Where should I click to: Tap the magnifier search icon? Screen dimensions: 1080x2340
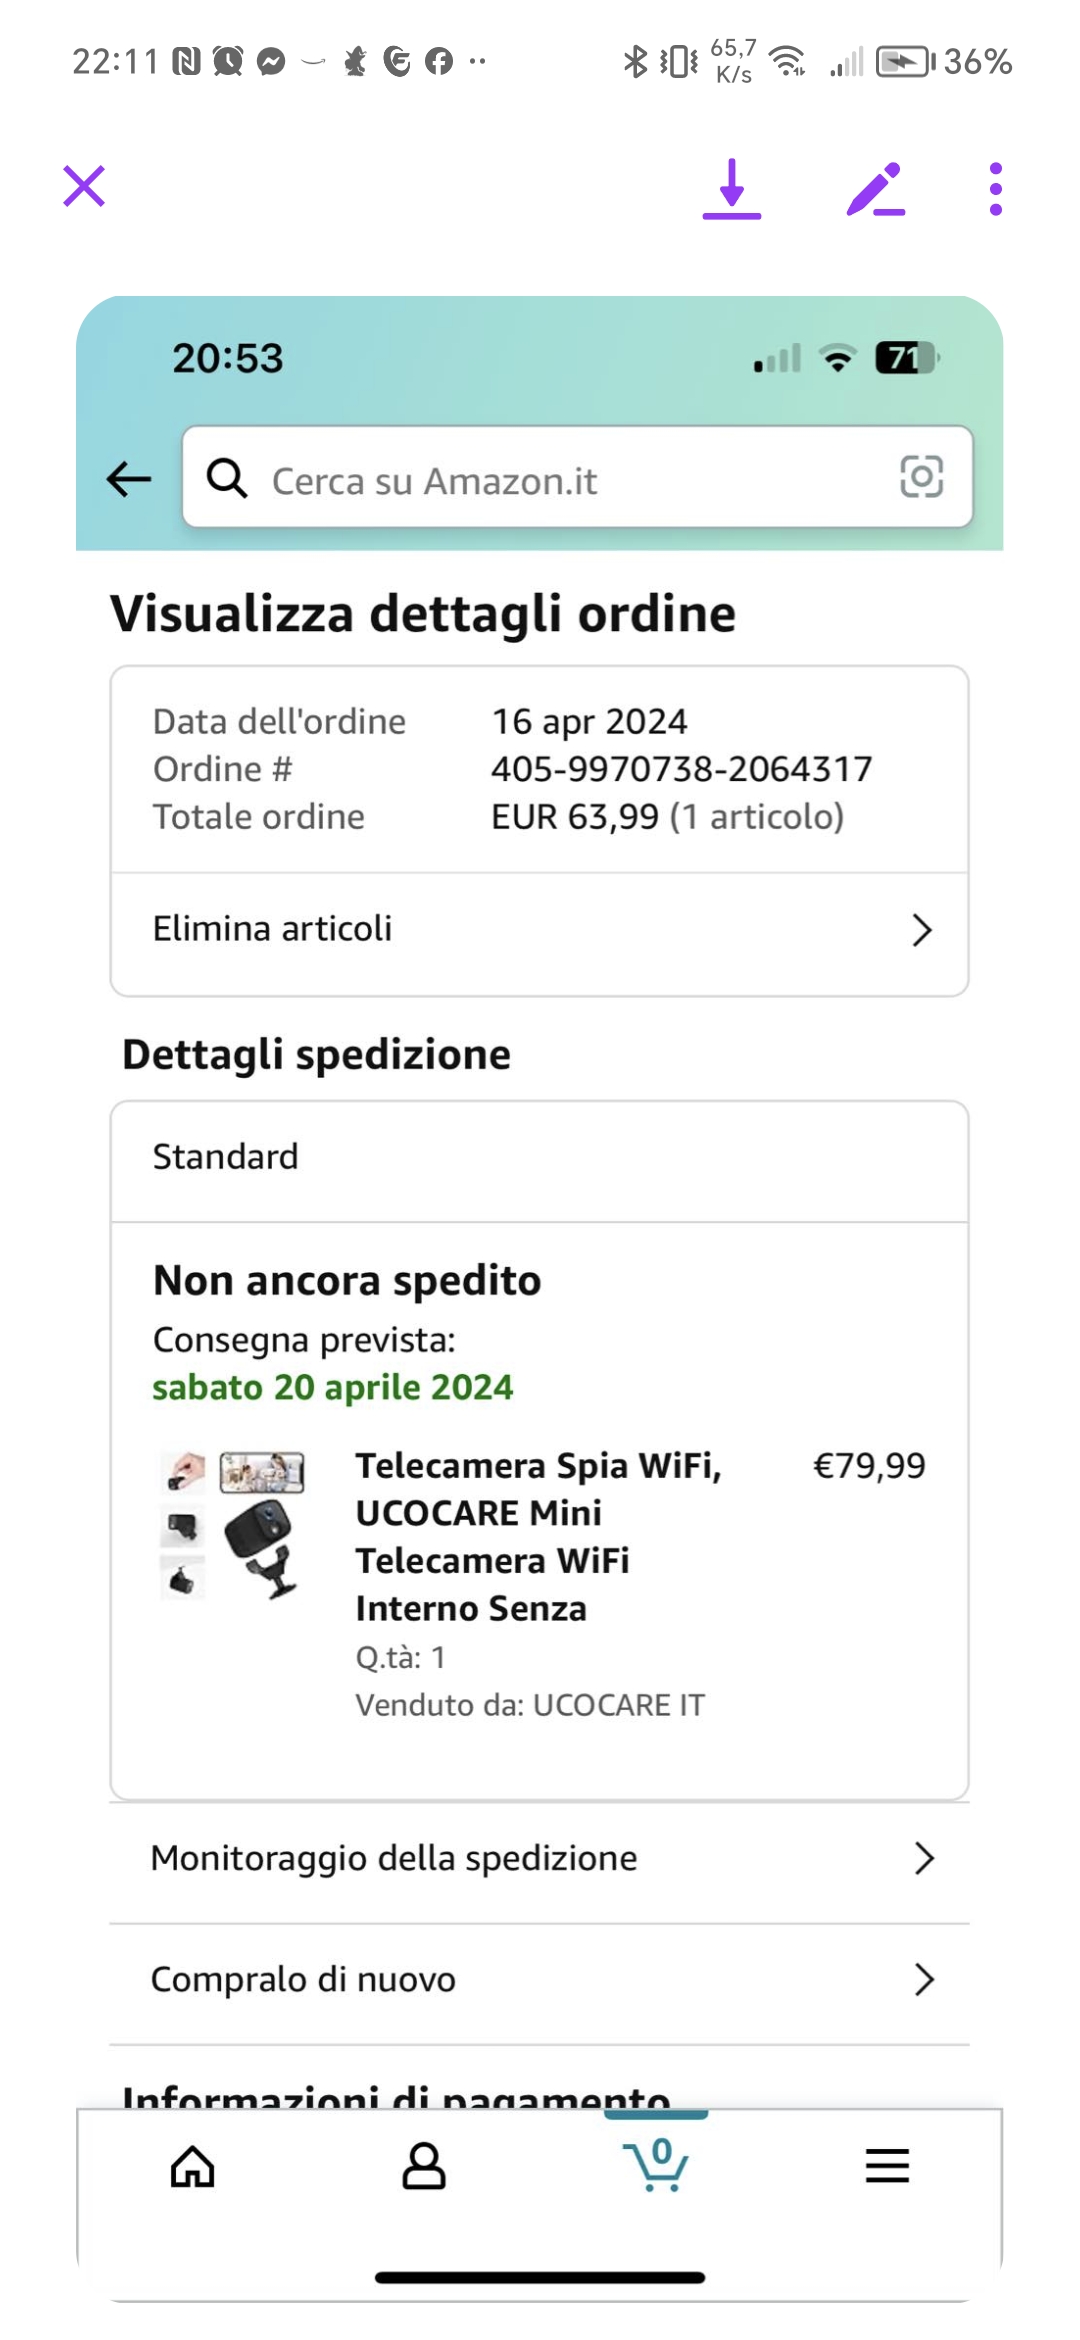[227, 479]
